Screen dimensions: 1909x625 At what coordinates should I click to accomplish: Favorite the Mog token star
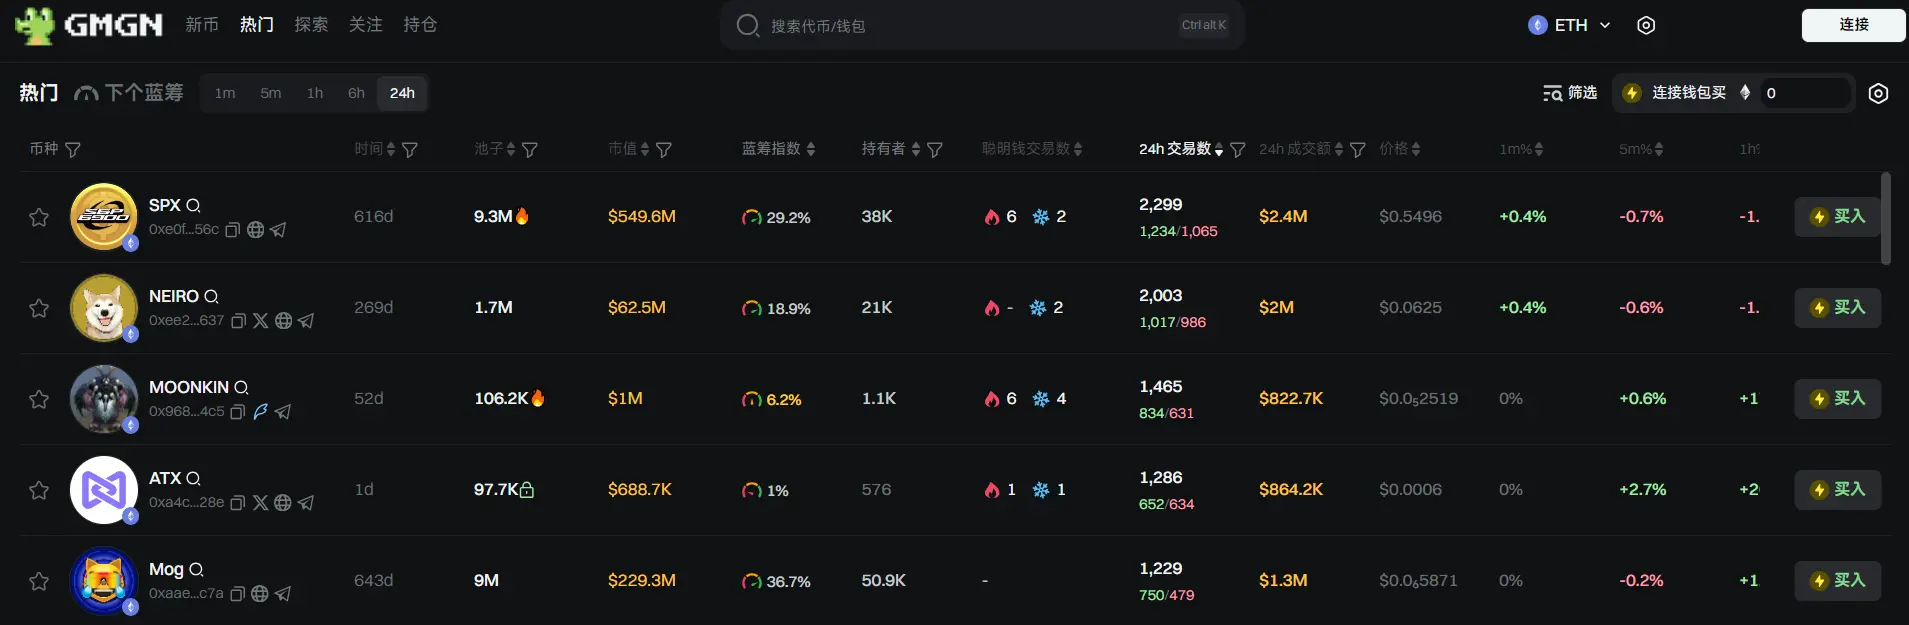pyautogui.click(x=39, y=581)
